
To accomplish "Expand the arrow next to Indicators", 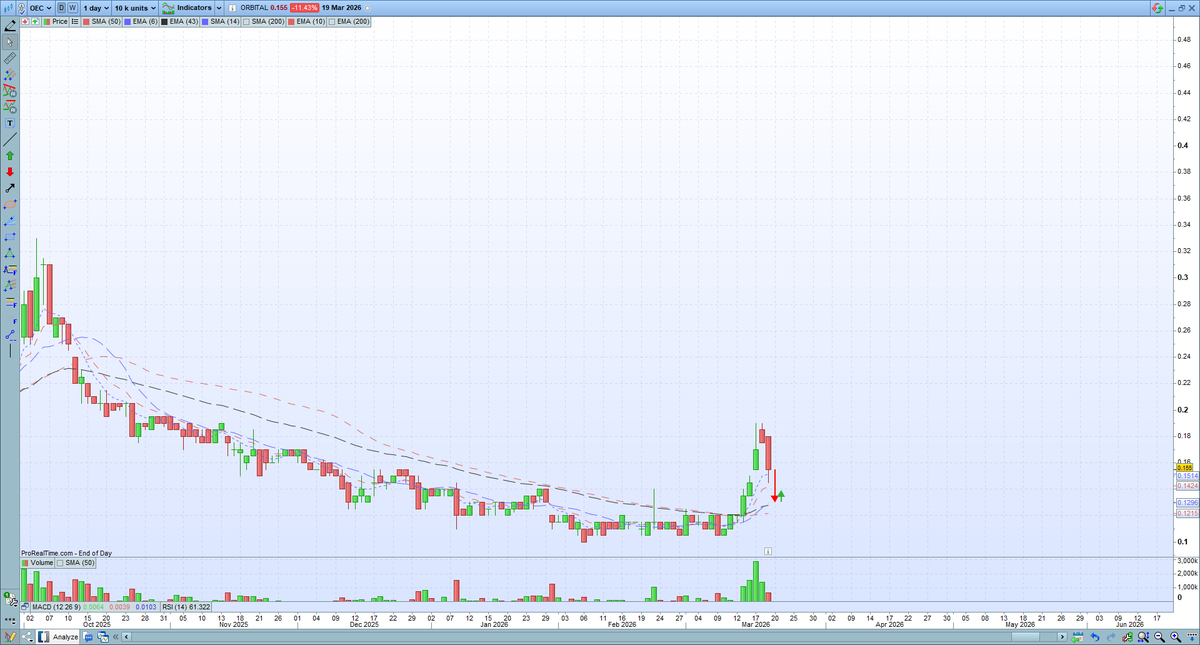I will [x=219, y=8].
